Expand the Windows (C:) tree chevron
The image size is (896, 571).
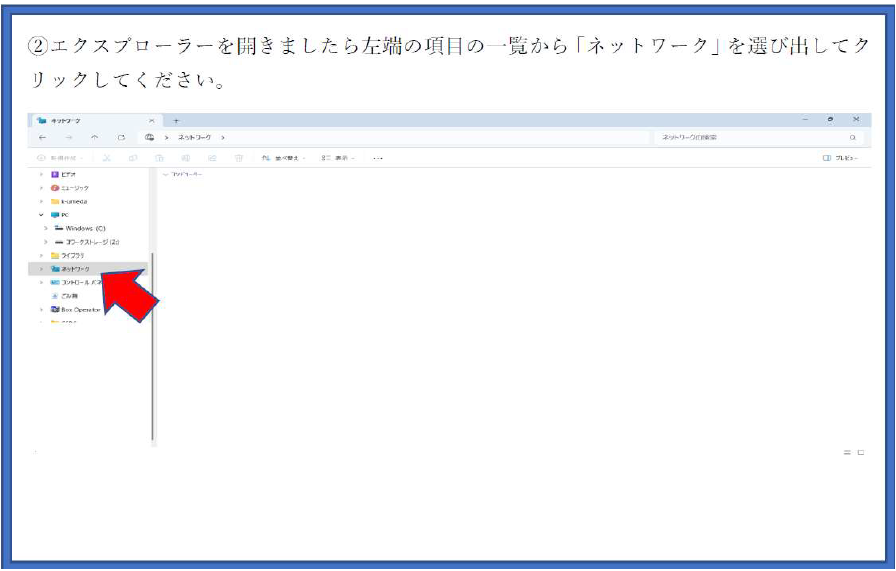[x=46, y=228]
